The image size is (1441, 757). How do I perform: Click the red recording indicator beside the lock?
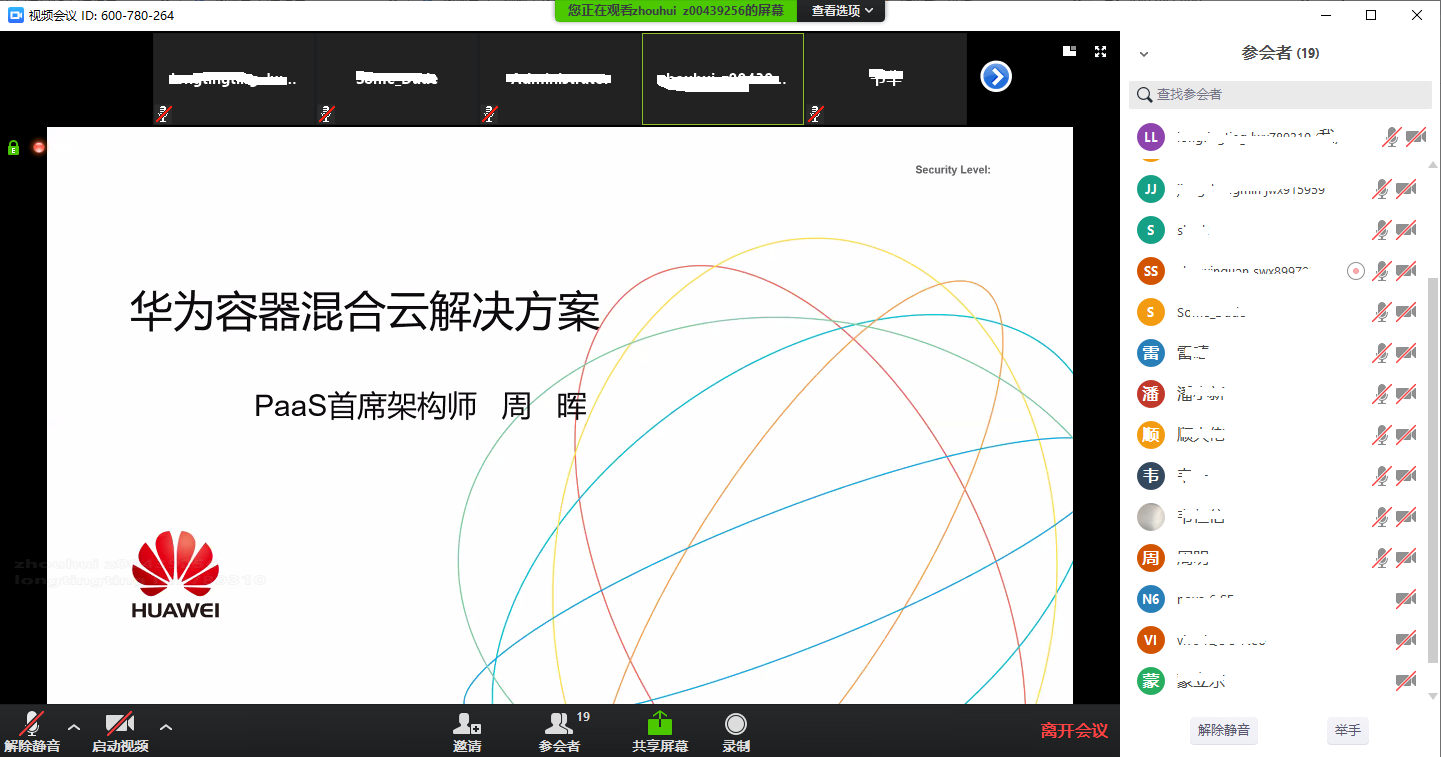pyautogui.click(x=39, y=147)
